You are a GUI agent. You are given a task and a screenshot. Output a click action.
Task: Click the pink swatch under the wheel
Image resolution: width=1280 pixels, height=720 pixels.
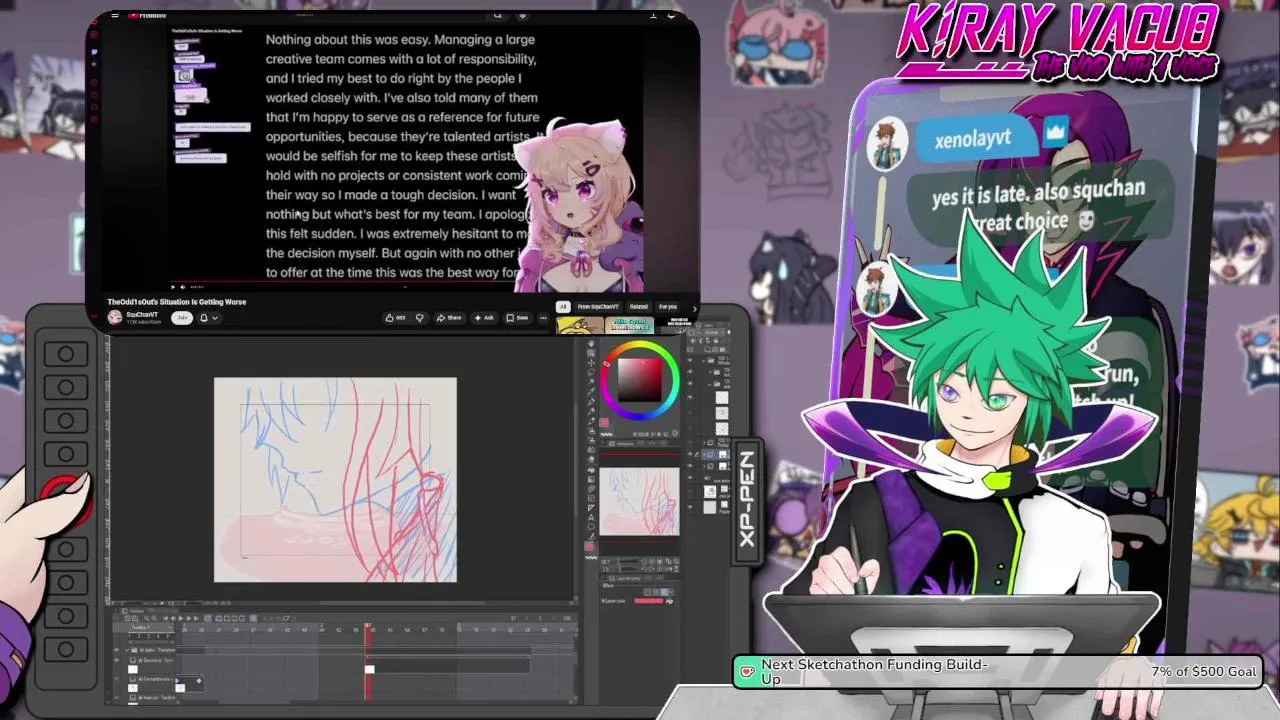click(x=604, y=422)
